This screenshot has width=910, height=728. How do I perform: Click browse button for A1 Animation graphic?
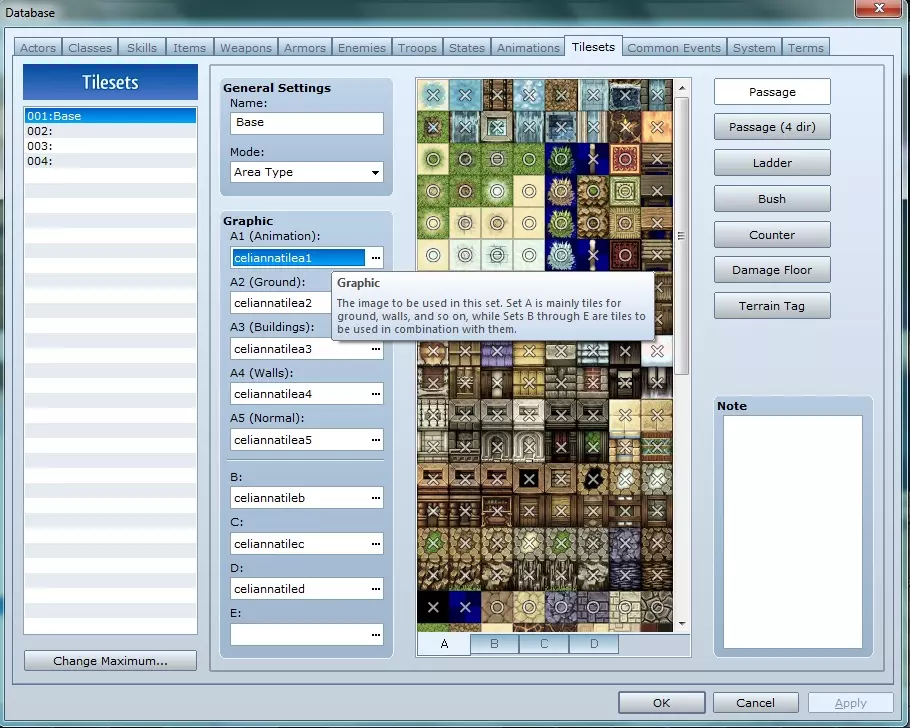coord(375,257)
